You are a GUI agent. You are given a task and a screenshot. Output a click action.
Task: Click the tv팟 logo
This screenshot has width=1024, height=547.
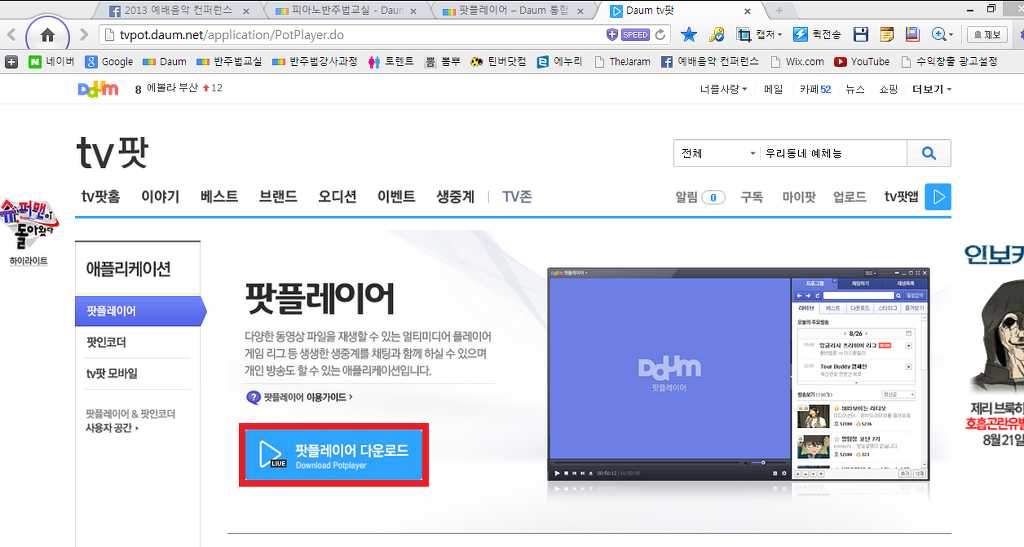pos(113,152)
